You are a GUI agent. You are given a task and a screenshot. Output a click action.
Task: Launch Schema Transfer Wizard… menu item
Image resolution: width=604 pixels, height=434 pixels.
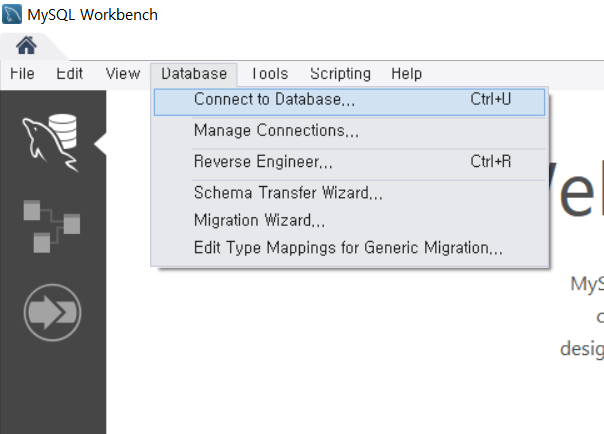[349, 193]
